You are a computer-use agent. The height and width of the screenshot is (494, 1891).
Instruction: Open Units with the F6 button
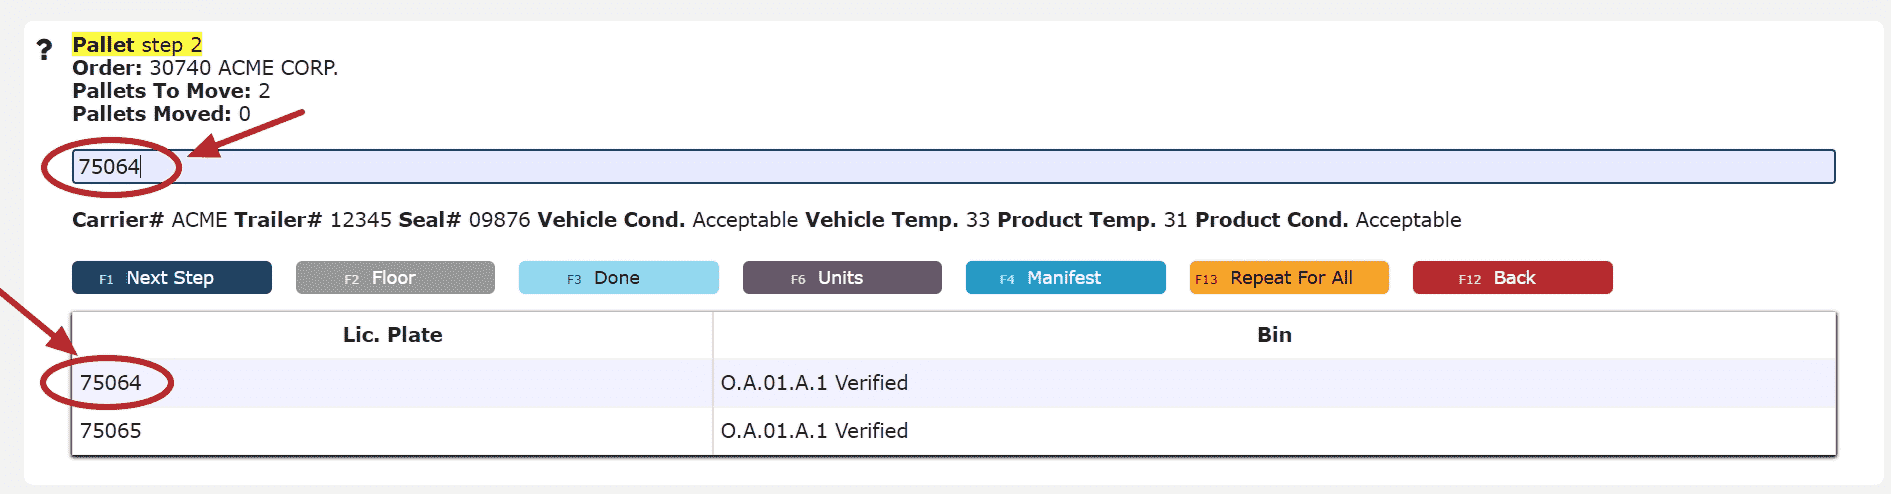point(842,278)
